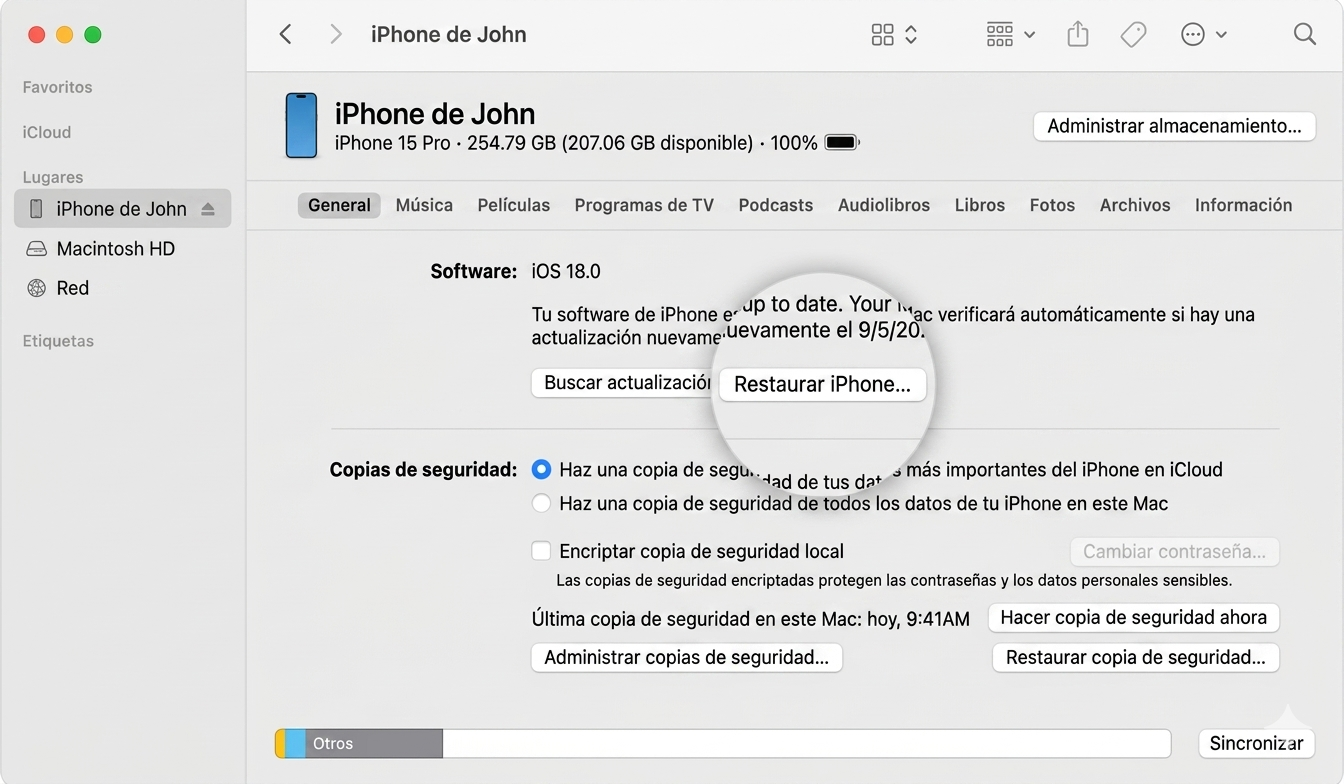
Task: Go forward with the right chevron
Action: point(336,34)
